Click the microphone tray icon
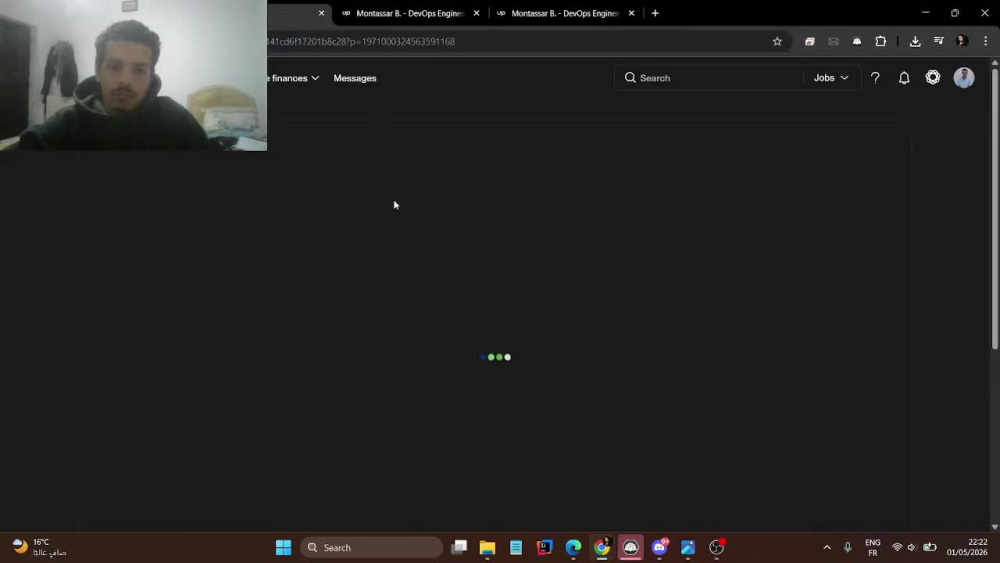1000x563 pixels. point(848,547)
